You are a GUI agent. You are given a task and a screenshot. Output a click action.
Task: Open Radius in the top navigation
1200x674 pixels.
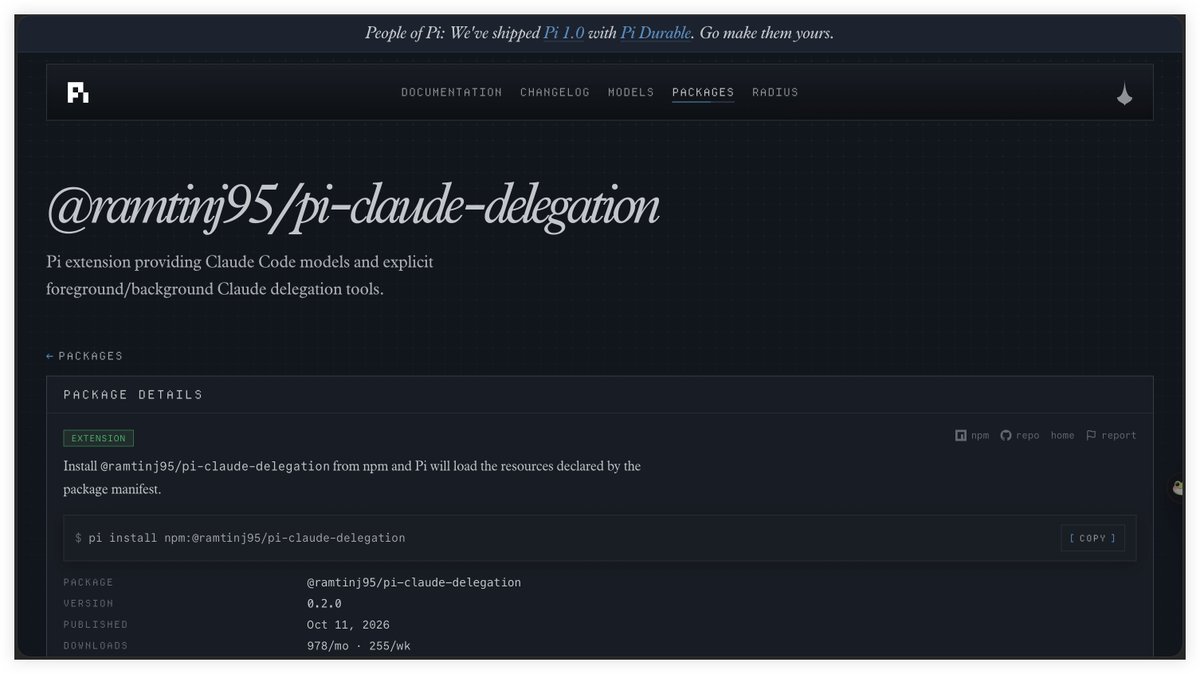click(775, 92)
